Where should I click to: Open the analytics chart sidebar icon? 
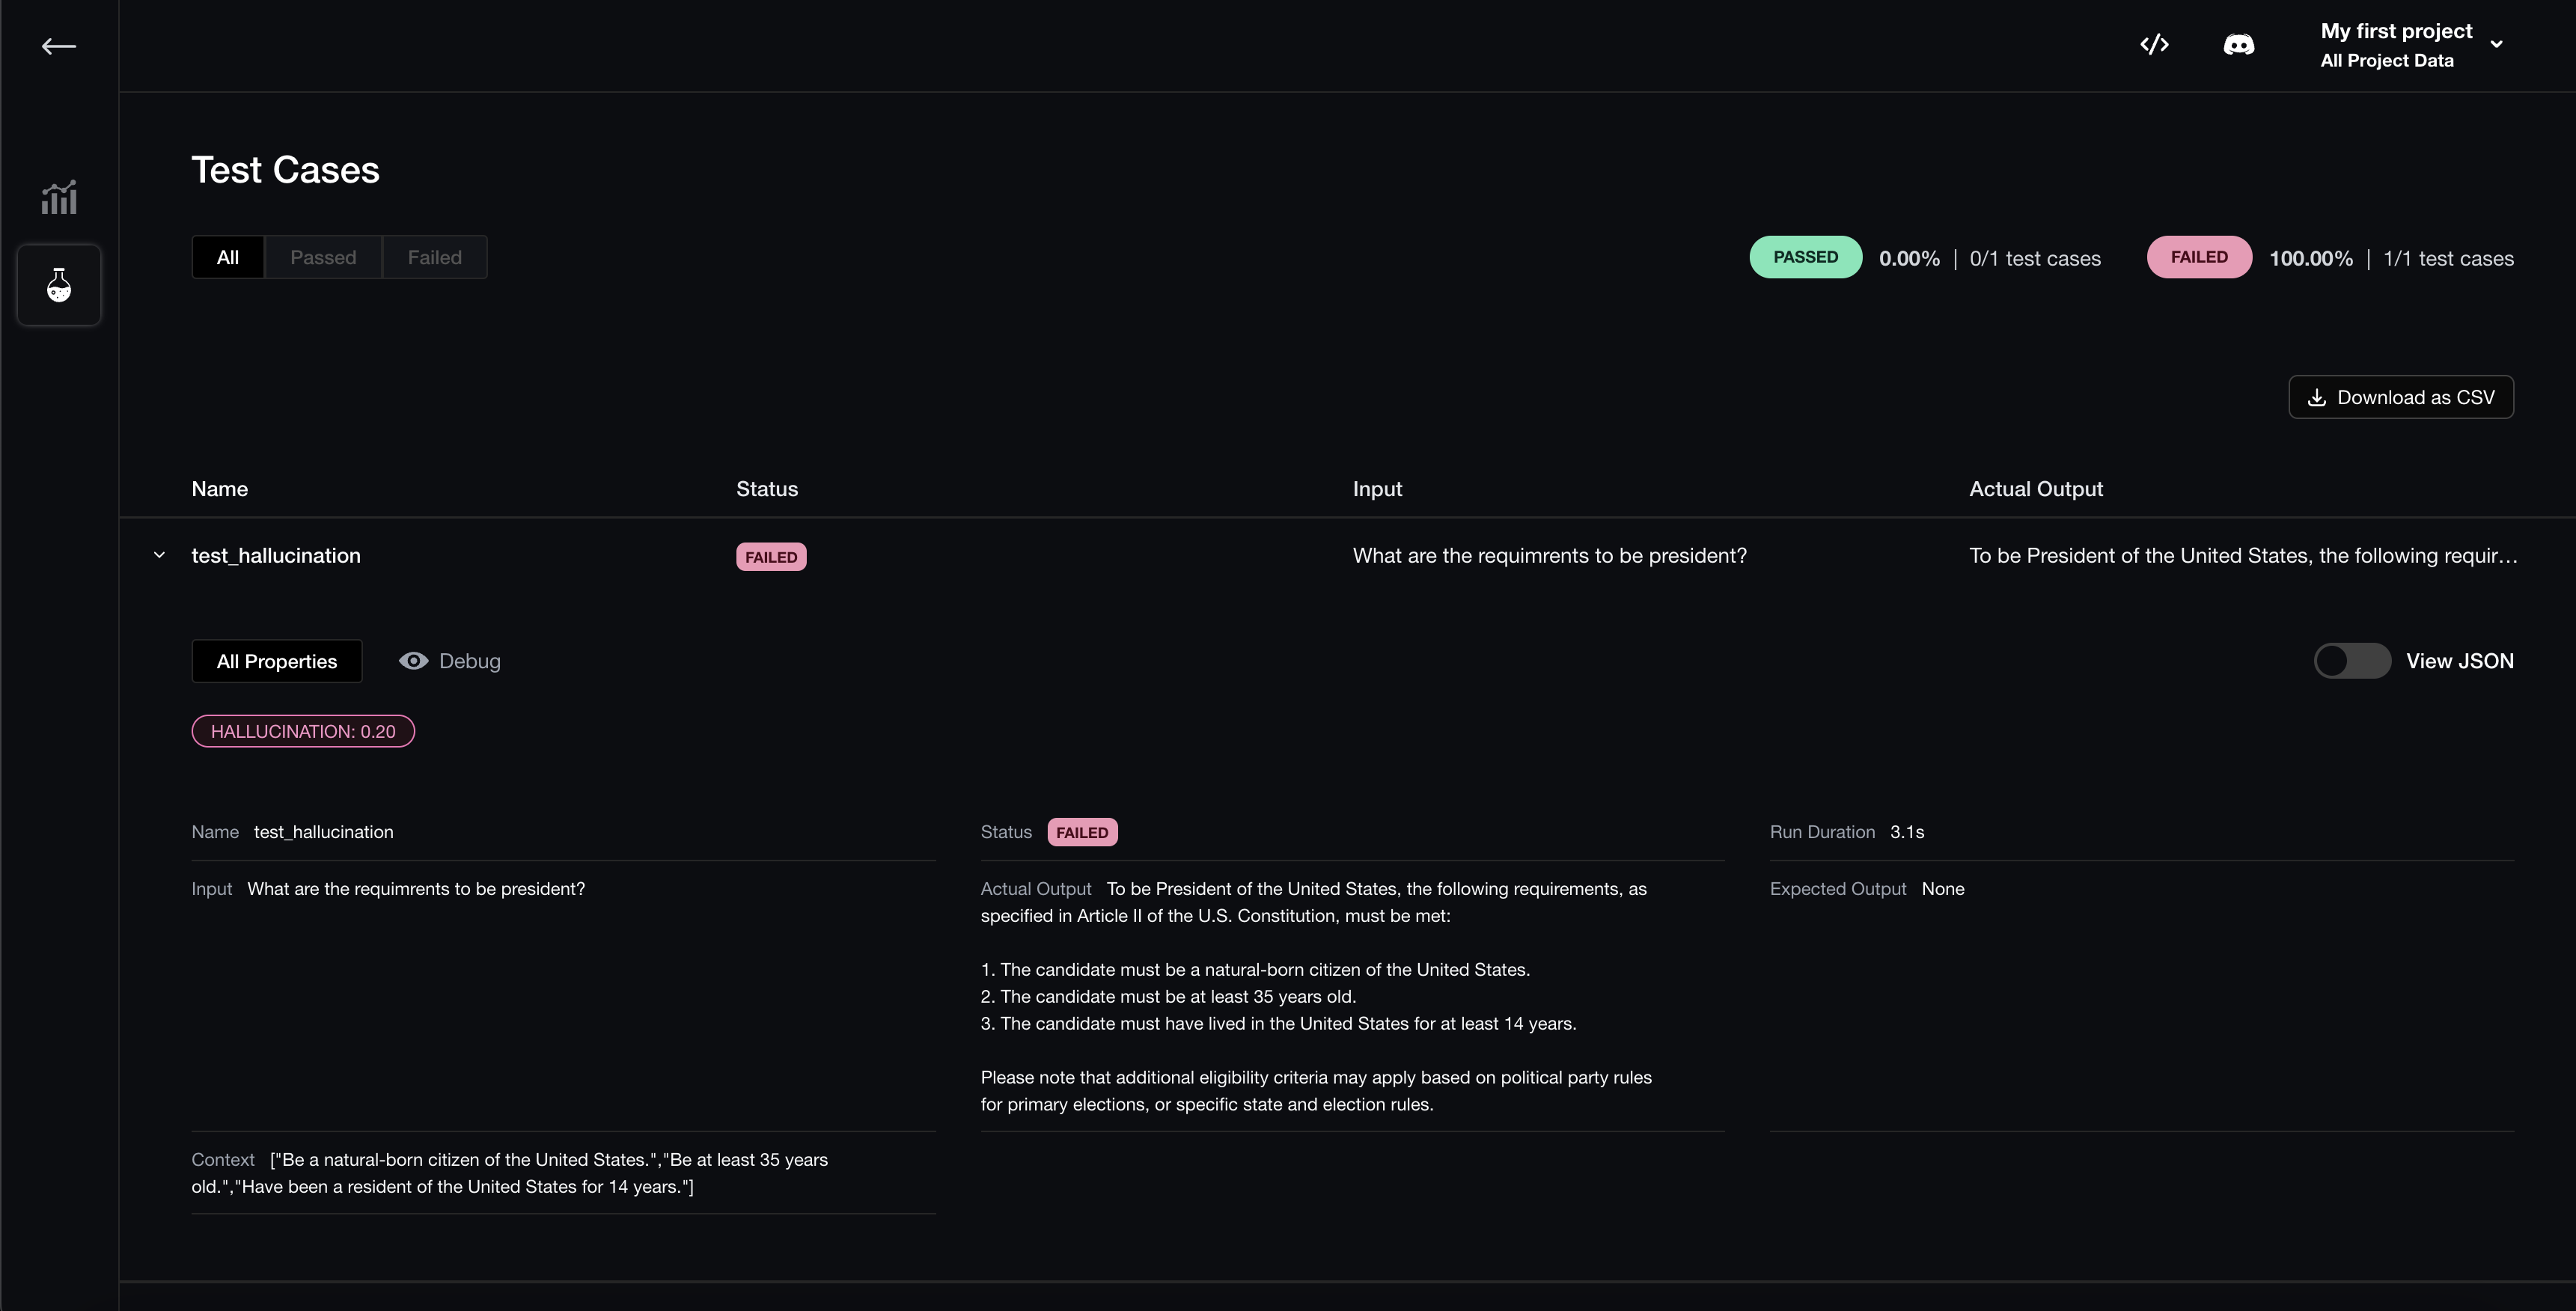(59, 197)
